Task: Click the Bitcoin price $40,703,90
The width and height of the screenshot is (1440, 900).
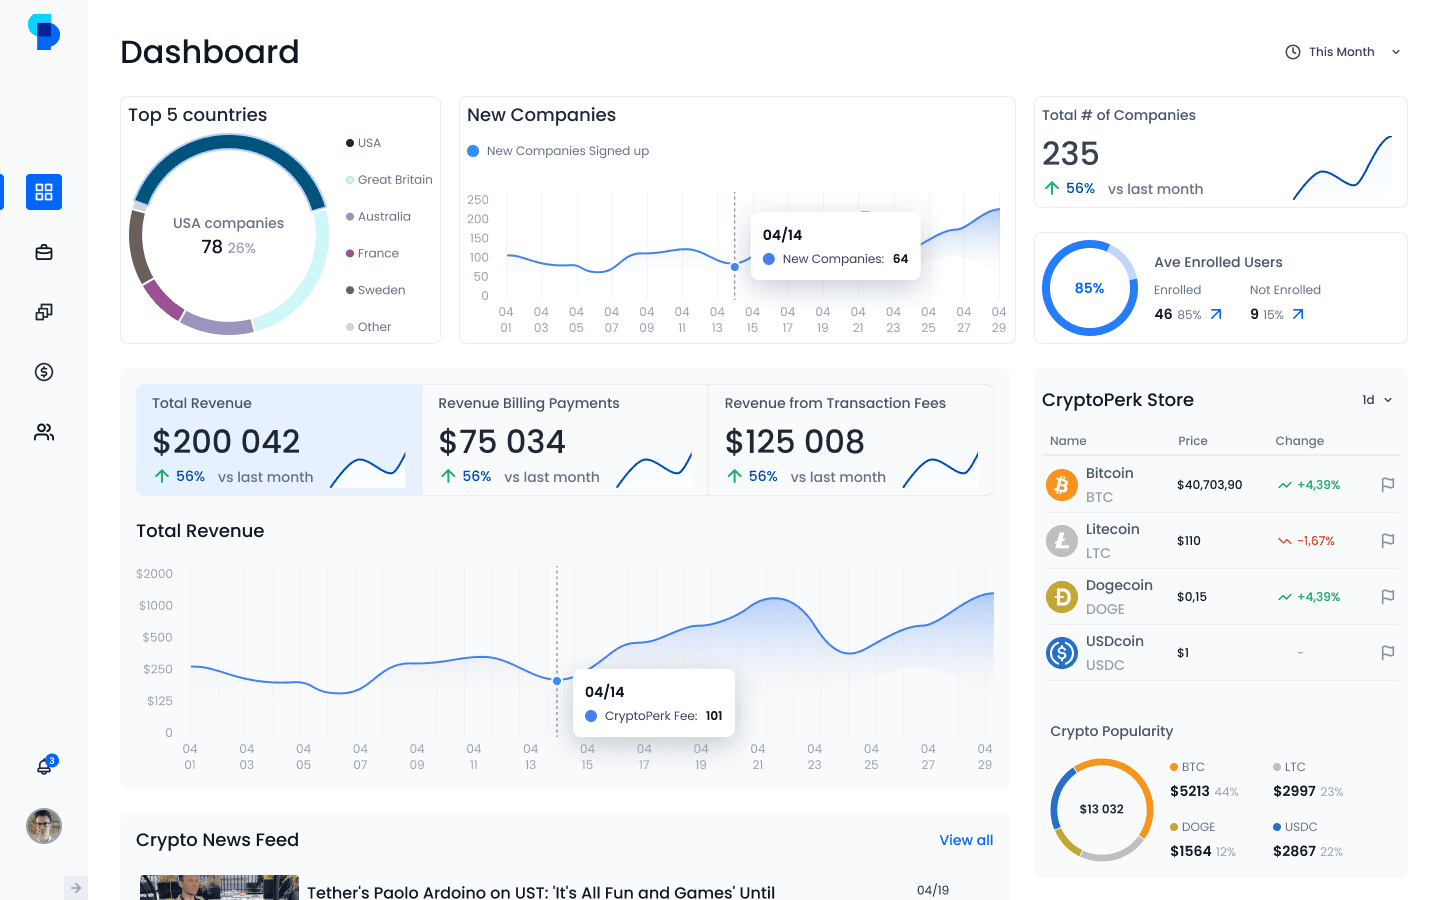Action: (1209, 485)
